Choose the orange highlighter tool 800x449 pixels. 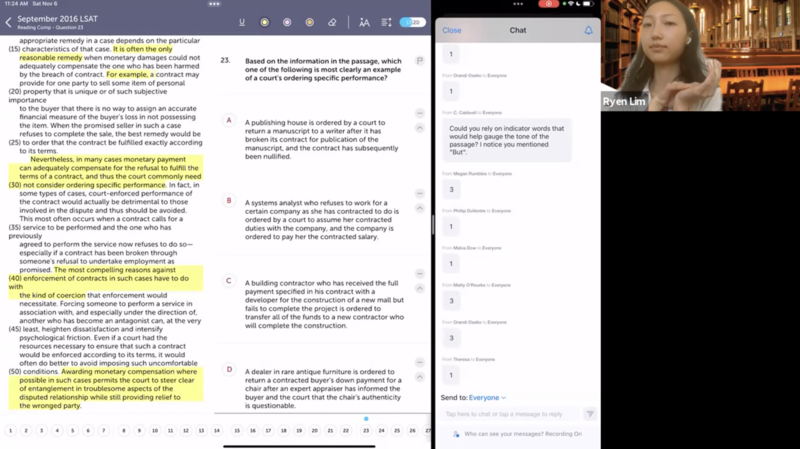coord(310,22)
